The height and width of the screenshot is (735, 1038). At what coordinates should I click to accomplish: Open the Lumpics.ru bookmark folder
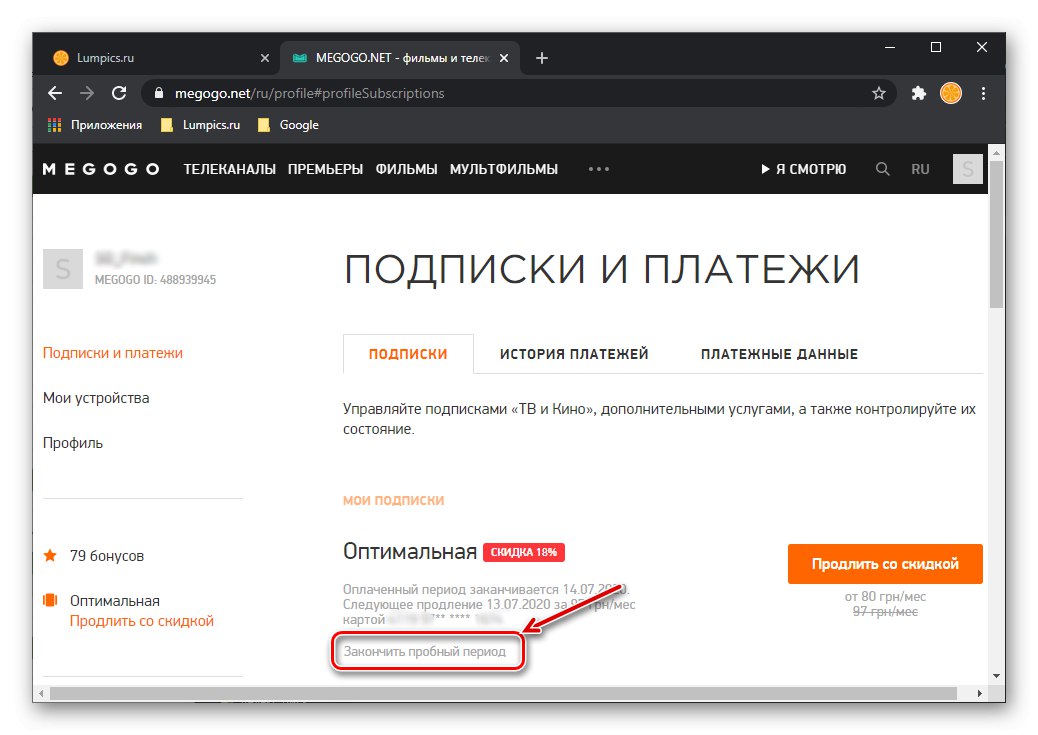click(201, 125)
